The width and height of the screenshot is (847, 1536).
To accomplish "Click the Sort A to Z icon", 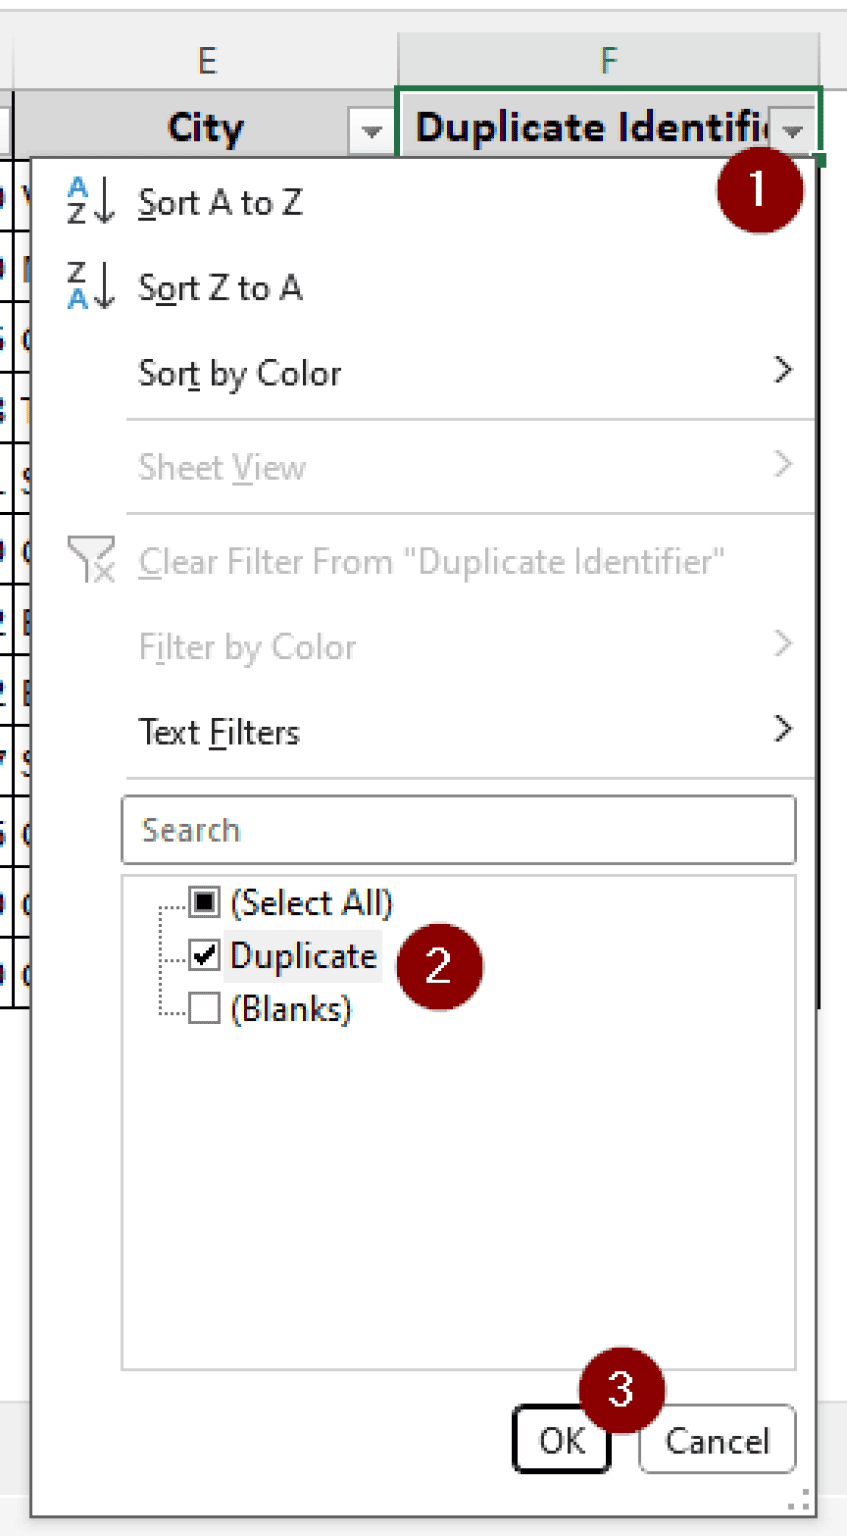I will (88, 202).
